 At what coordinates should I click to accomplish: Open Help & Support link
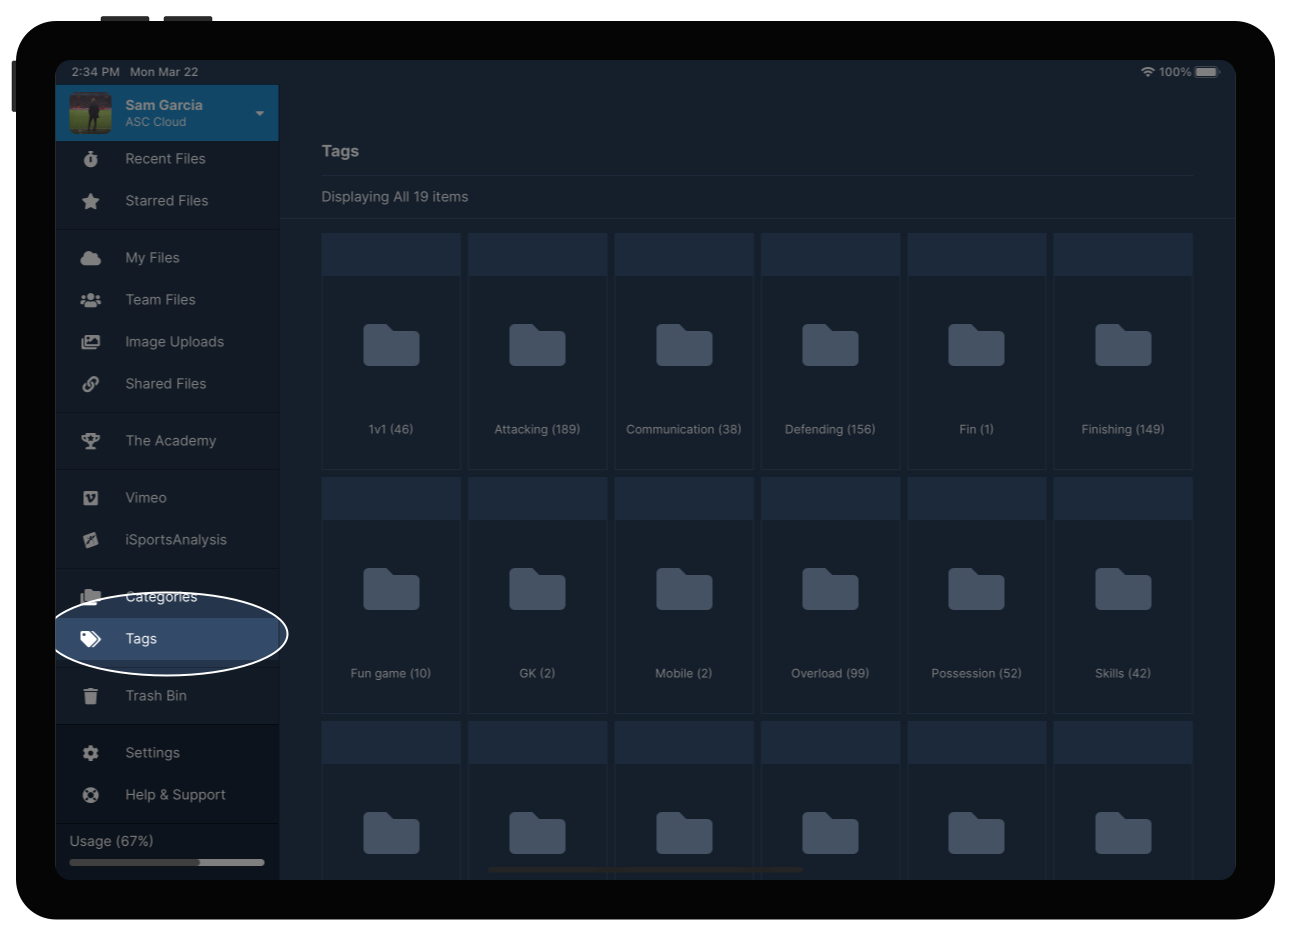[175, 795]
